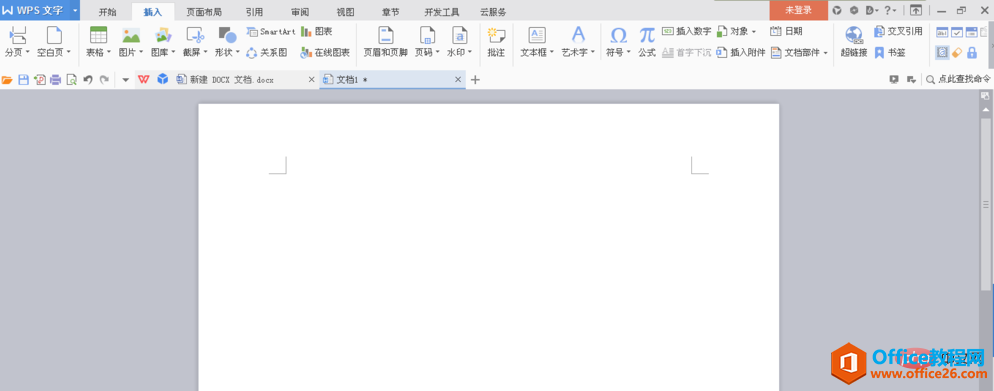Click the eraser icon in form controls
994x391 pixels.
tap(957, 53)
